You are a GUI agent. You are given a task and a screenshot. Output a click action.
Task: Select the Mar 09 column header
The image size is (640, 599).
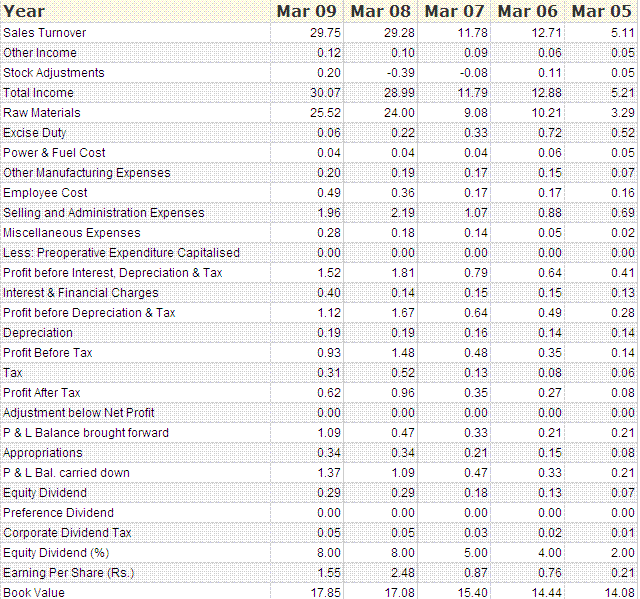pyautogui.click(x=308, y=11)
